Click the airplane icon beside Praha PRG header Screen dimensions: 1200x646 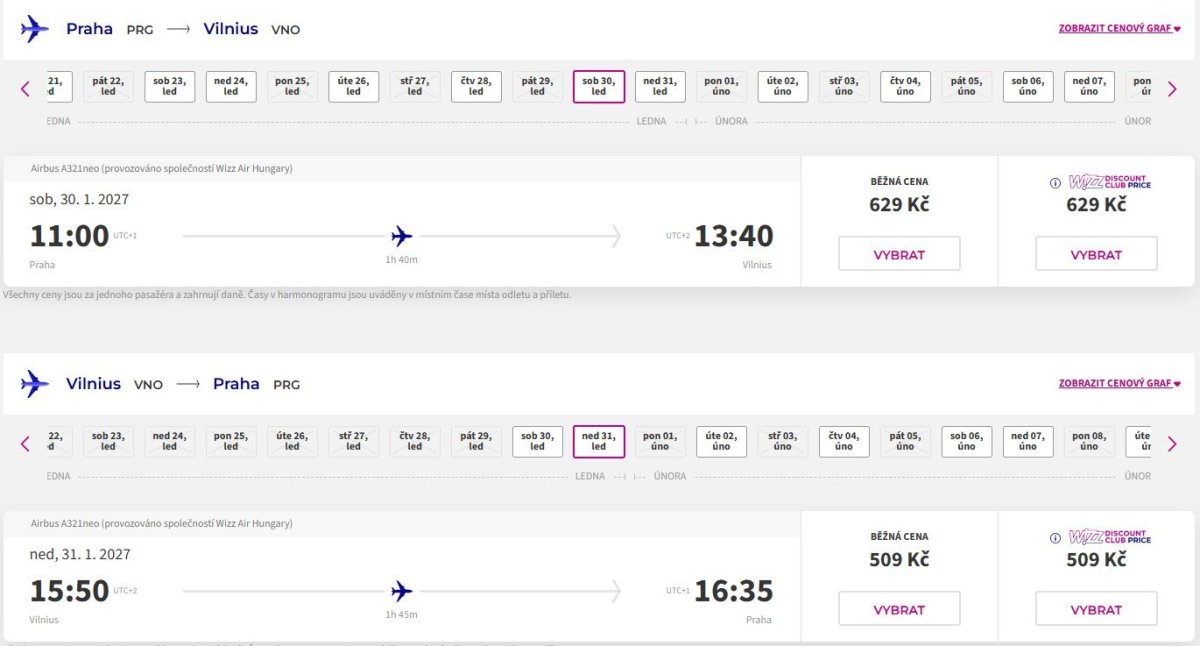(35, 28)
